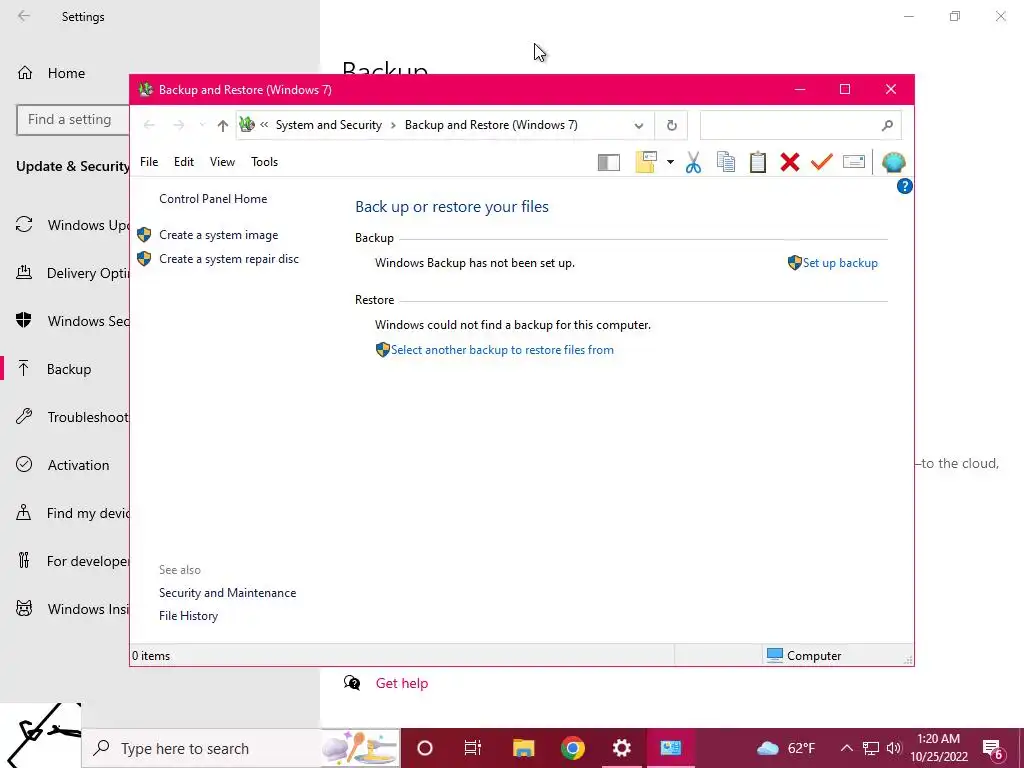Show hidden tray icons chevron
The image size is (1024, 768).
click(846, 748)
